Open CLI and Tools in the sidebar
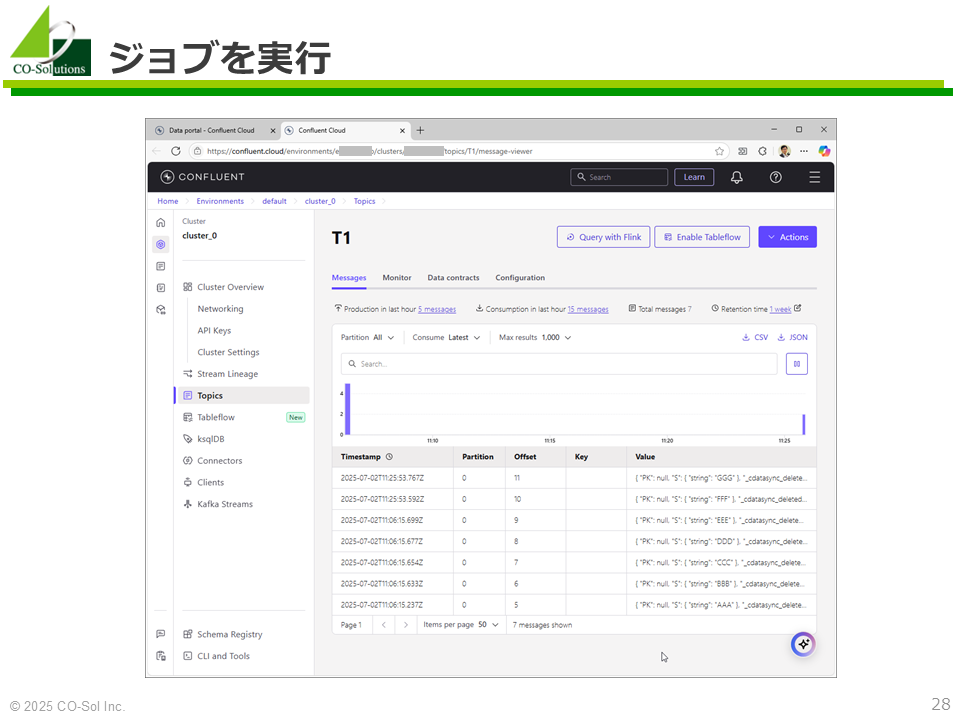 (217, 656)
